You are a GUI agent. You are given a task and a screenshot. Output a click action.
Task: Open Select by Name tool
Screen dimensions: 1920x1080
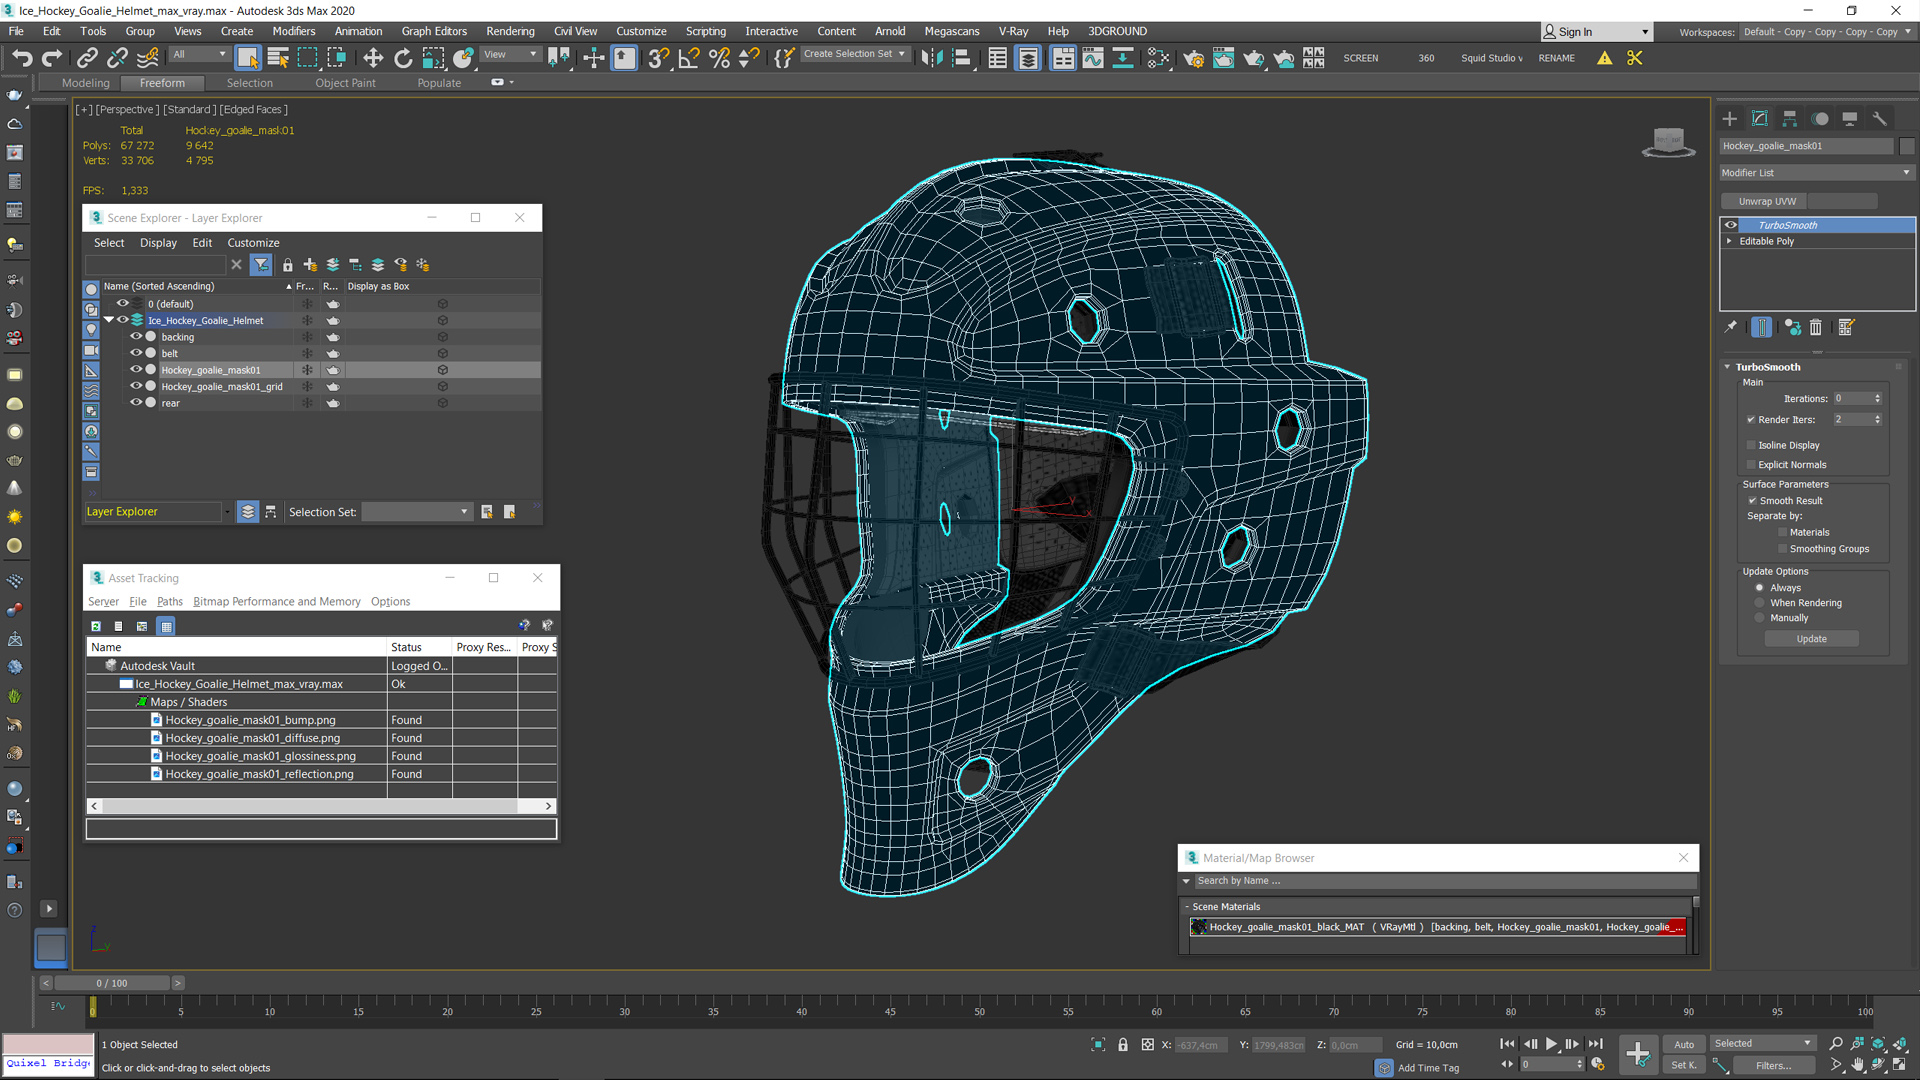278,58
